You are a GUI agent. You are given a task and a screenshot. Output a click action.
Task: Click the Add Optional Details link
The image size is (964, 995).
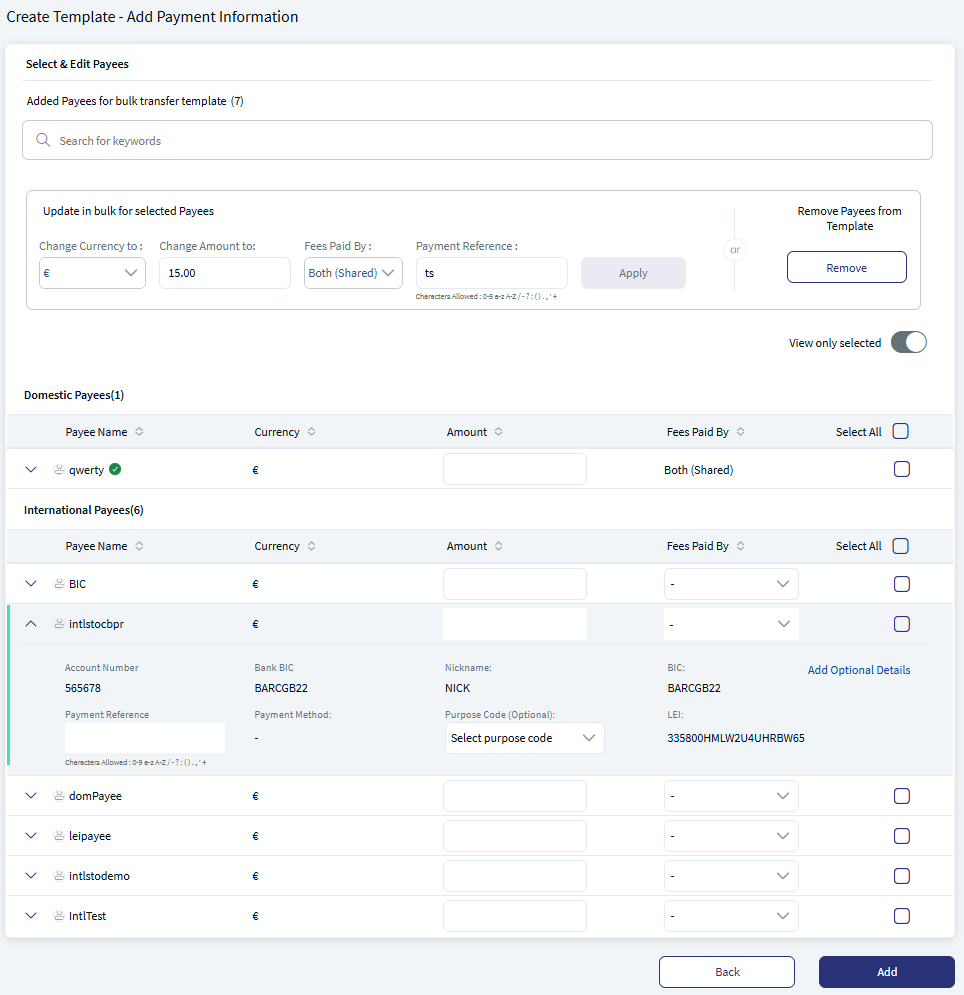click(x=859, y=669)
